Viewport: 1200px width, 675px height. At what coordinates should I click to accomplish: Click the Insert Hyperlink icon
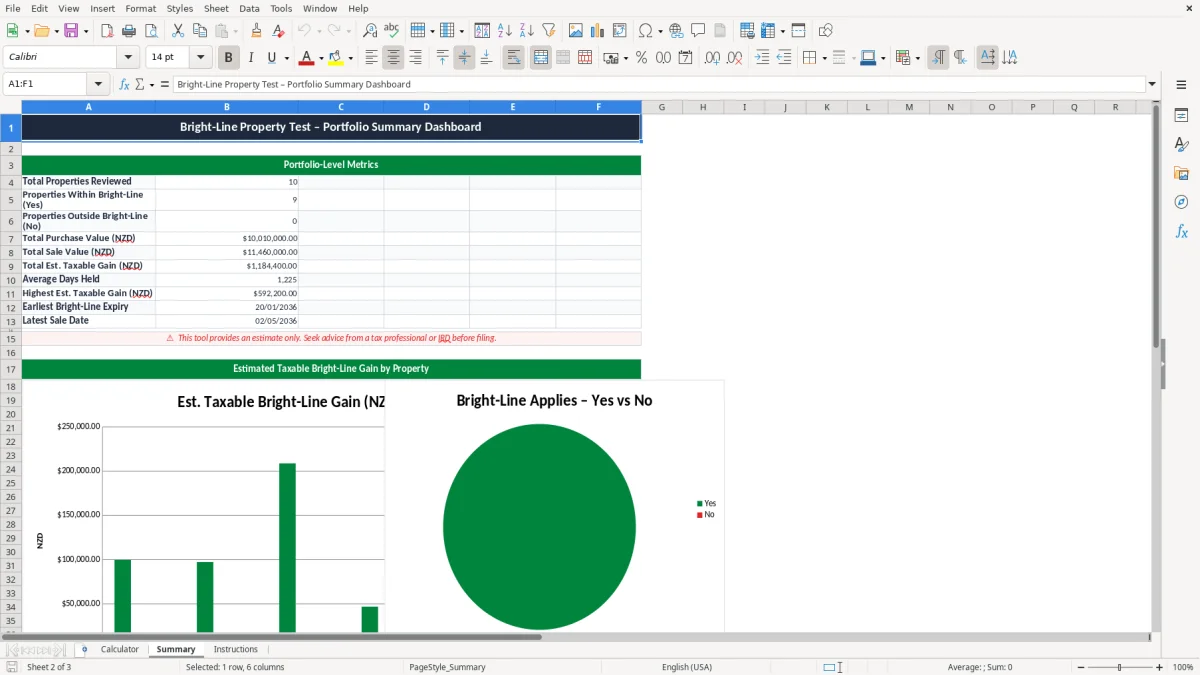pos(676,31)
